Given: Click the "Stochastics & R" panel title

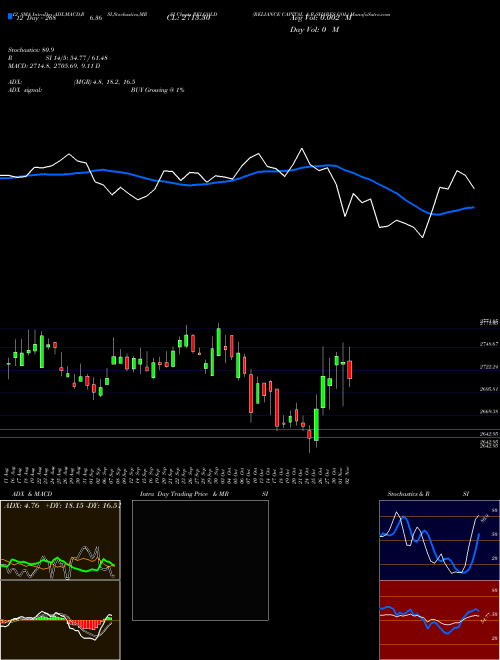Looking at the screenshot, I should tap(408, 494).
